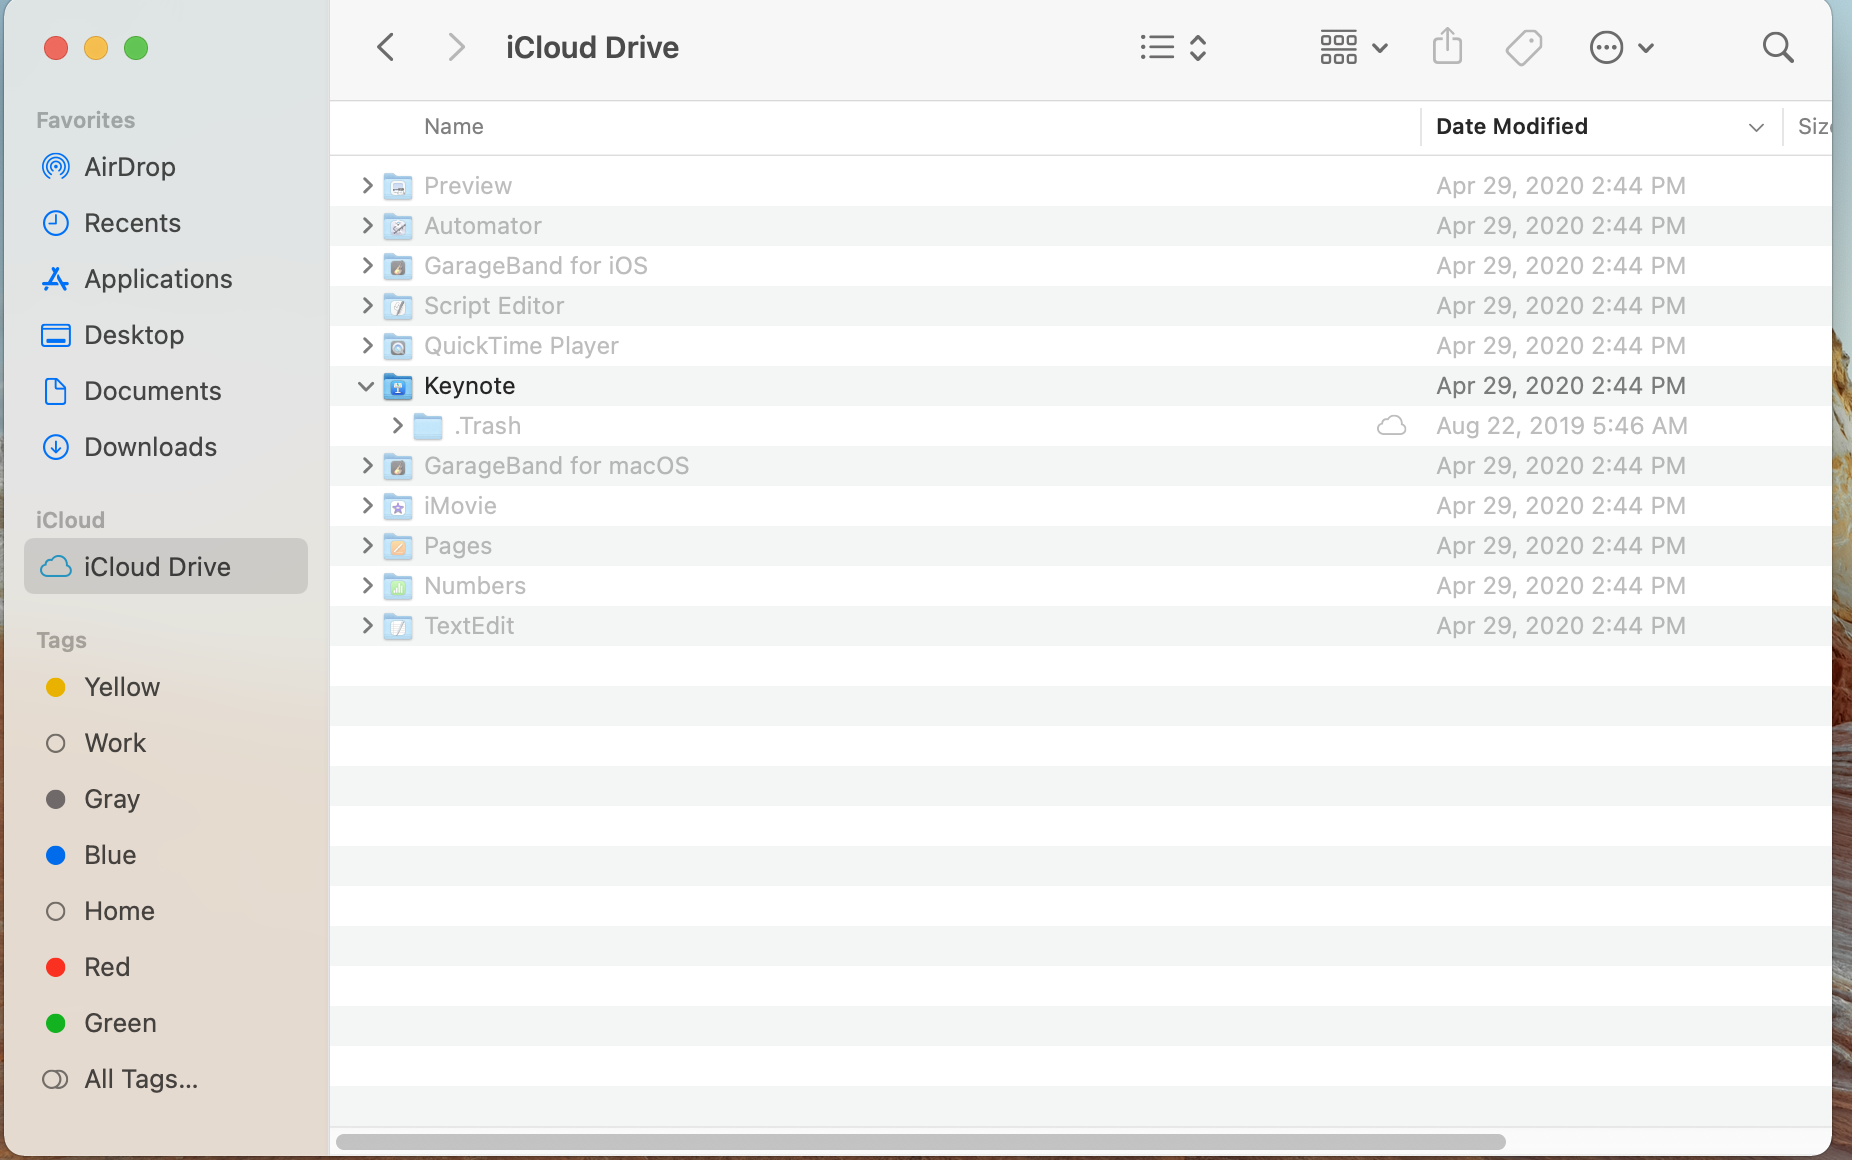Expand the QuickTime Player folder
The height and width of the screenshot is (1160, 1852).
367,345
